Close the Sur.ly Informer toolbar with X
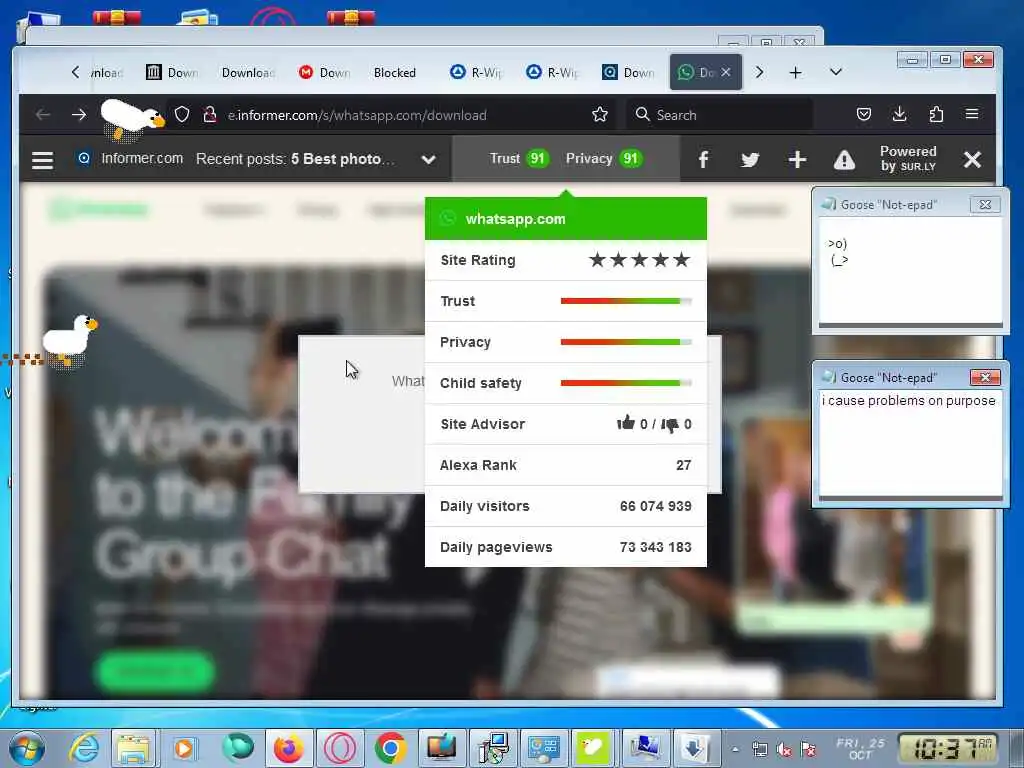 (972, 159)
